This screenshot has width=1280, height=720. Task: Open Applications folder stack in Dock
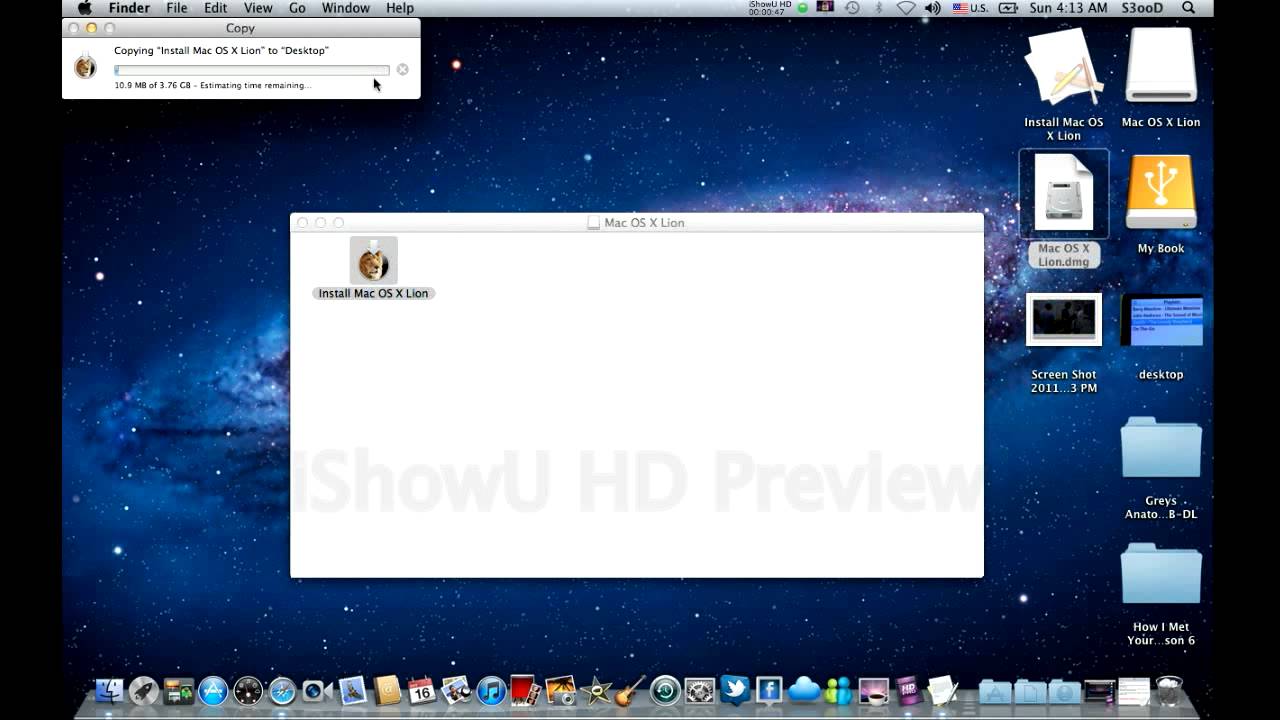(x=995, y=691)
